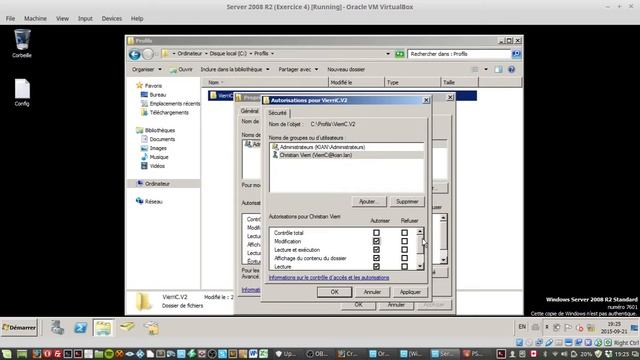
Task: Uncheck Autoriser for Modification
Action: click(376, 241)
